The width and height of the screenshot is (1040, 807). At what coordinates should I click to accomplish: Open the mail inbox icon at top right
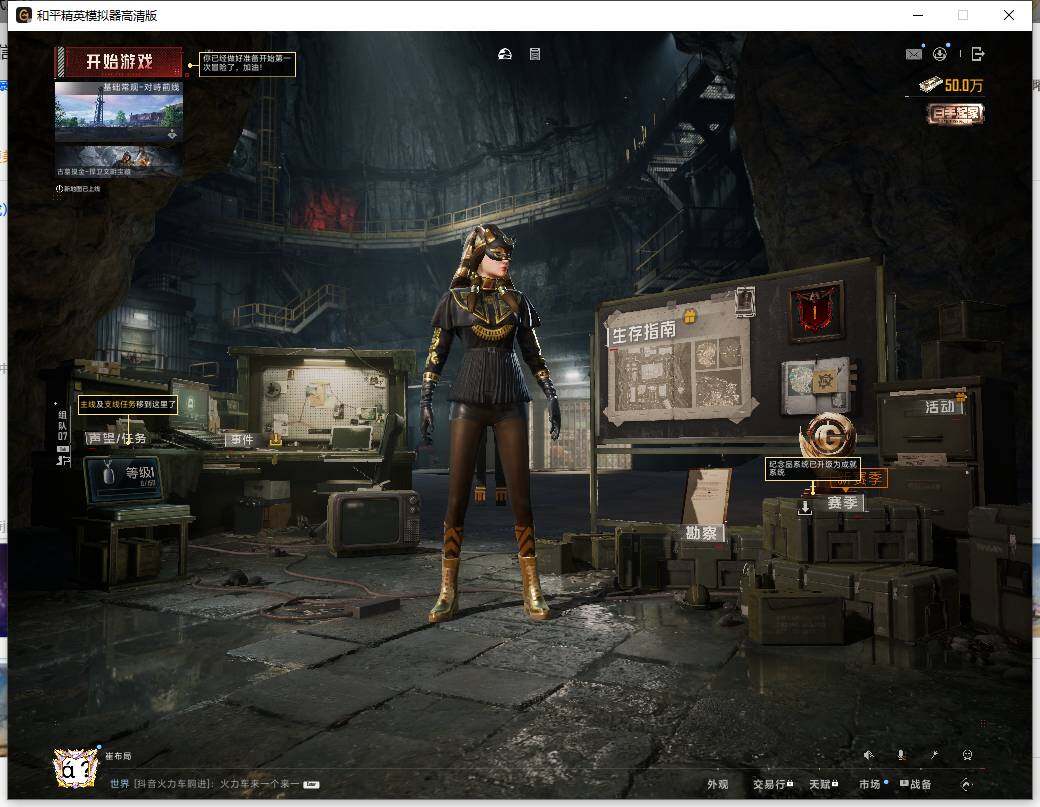(x=914, y=55)
